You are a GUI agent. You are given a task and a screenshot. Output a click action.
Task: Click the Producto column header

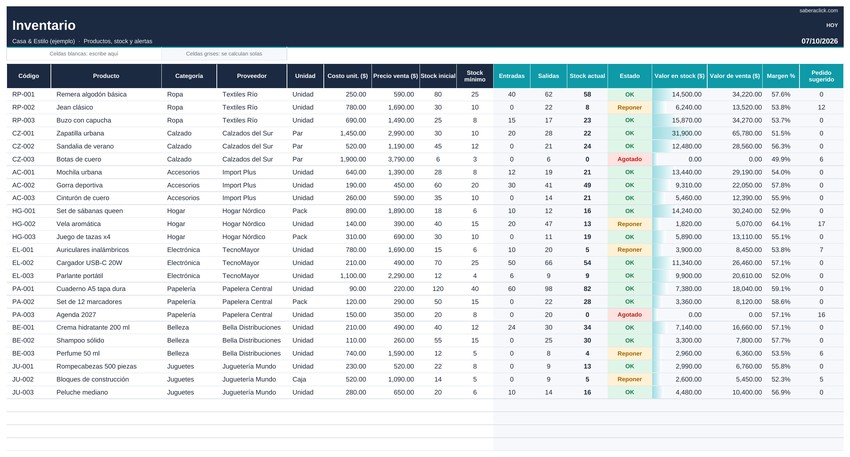coord(106,76)
